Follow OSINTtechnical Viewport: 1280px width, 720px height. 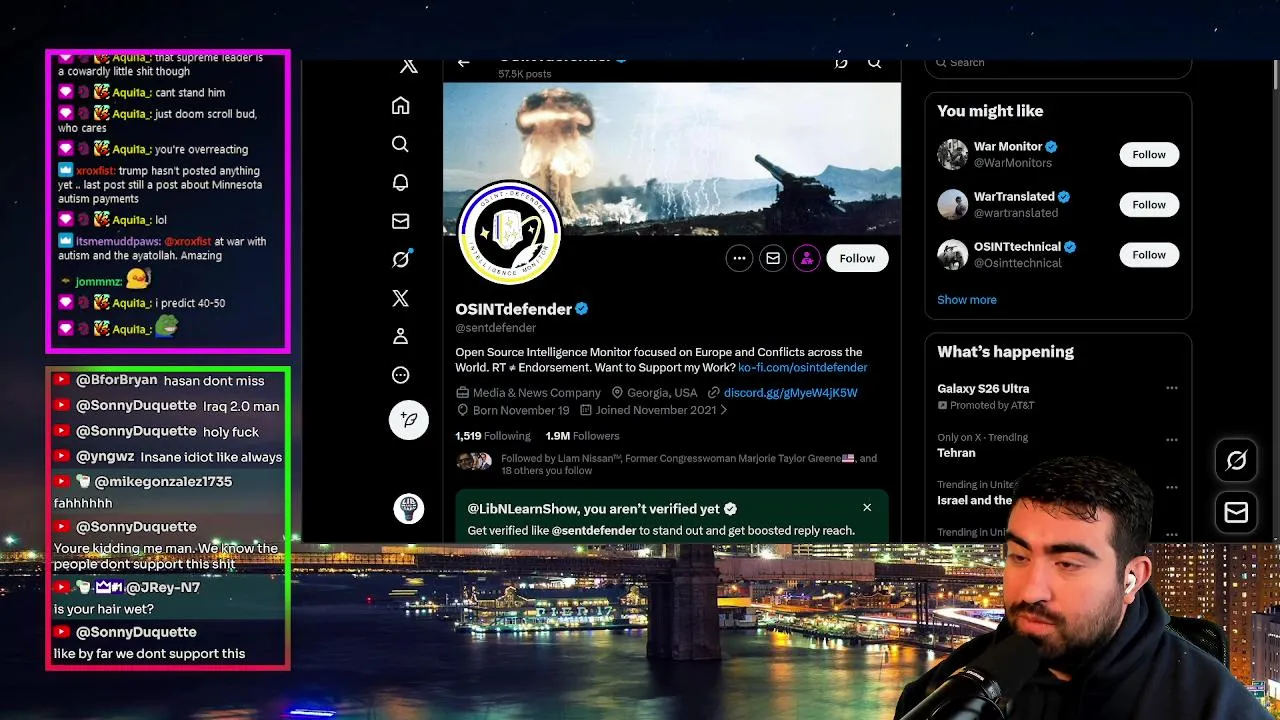tap(1149, 254)
